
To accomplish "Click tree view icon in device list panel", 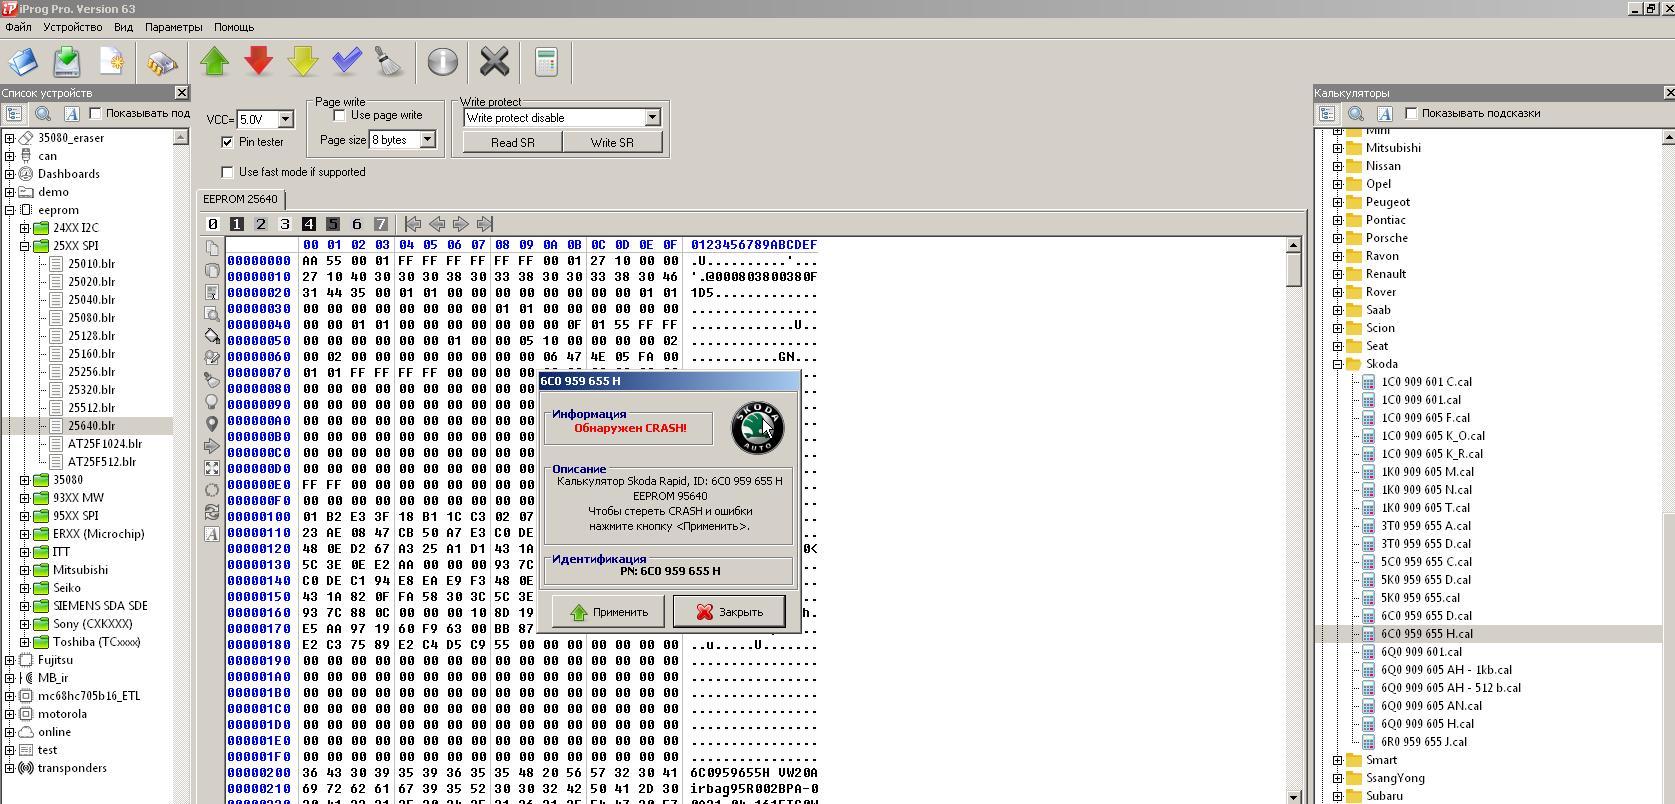I will point(14,114).
